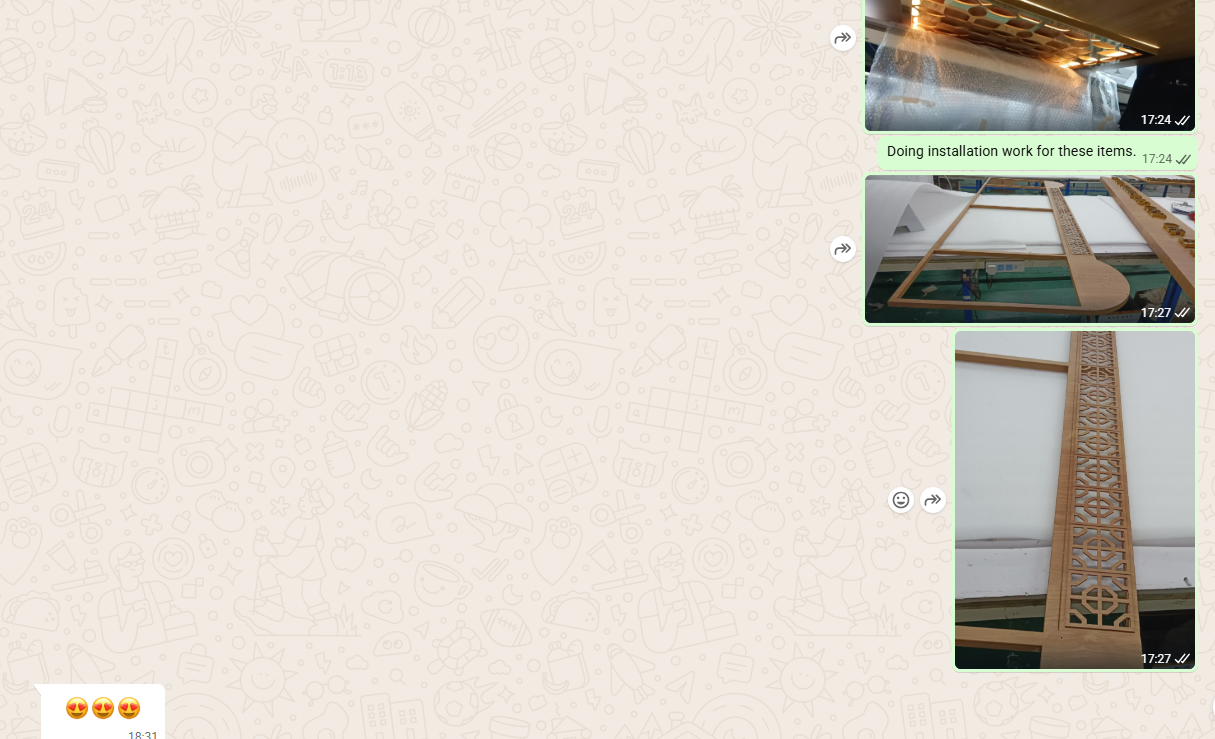1215x739 pixels.
Task: Click read ticks on tall lattice photo
Action: point(1182,659)
